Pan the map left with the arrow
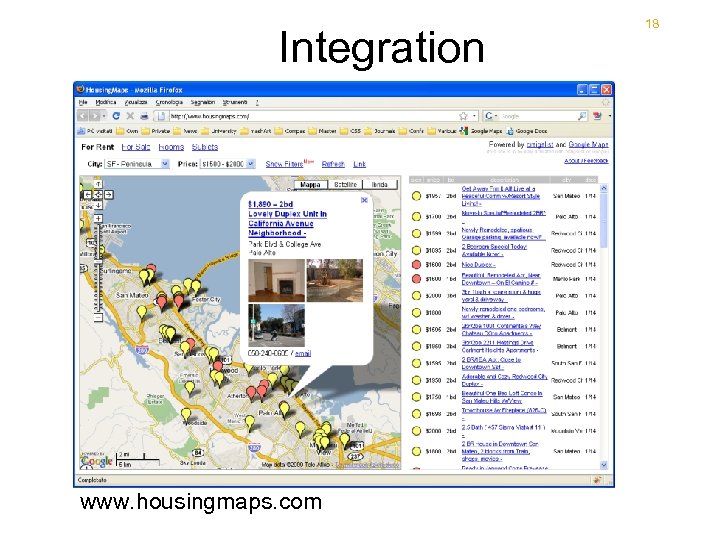This screenshot has height=540, width=720. click(x=88, y=195)
